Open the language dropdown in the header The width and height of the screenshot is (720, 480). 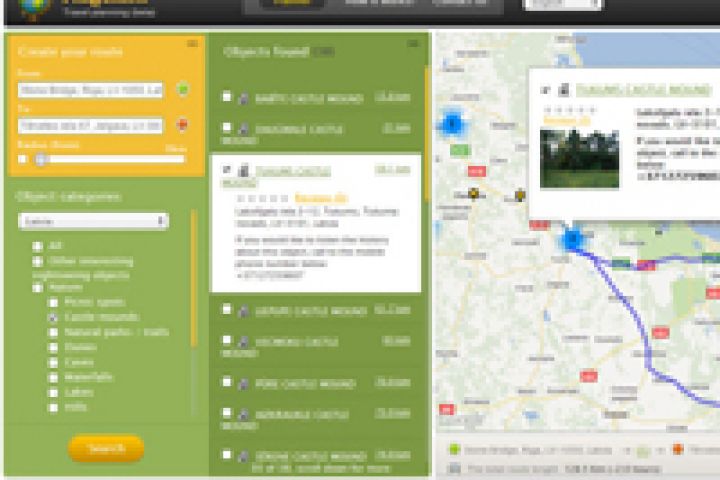(562, 4)
